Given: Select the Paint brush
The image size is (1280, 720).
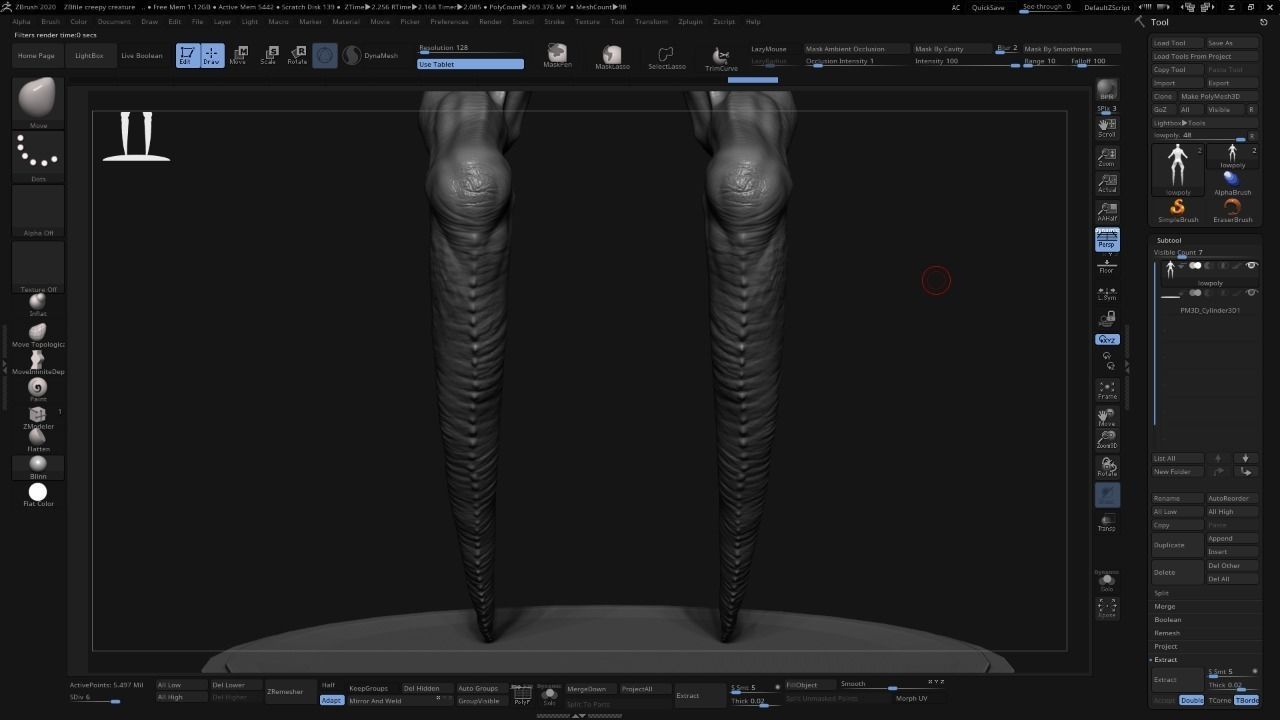Looking at the screenshot, I should pos(38,389).
